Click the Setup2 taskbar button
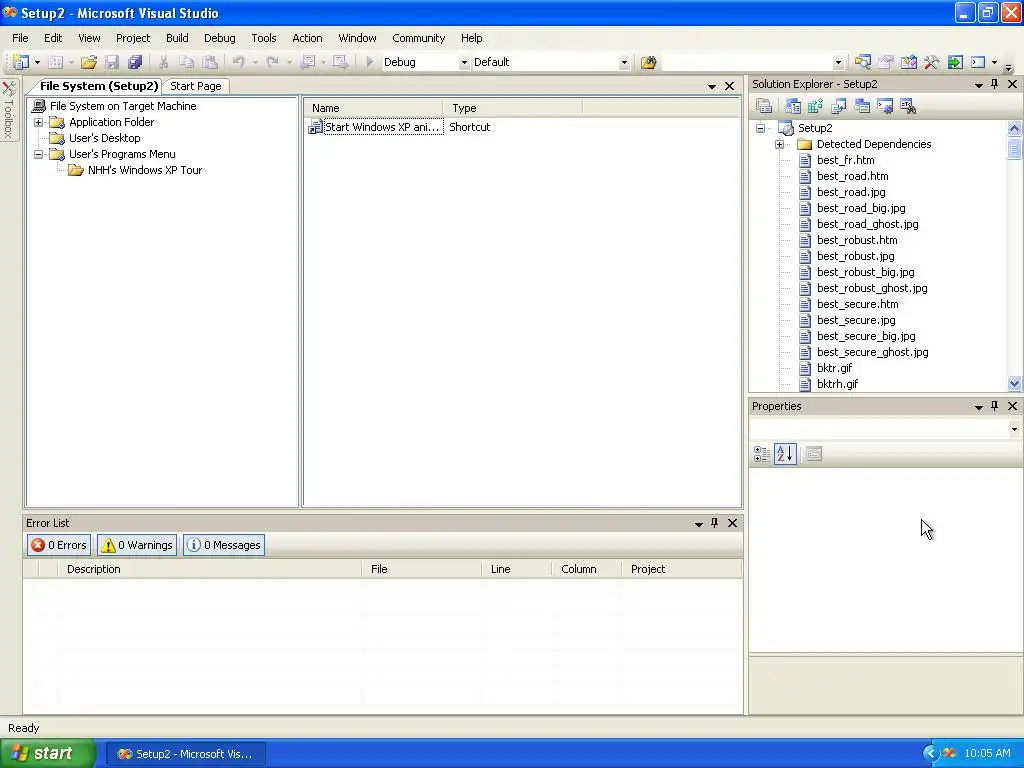This screenshot has height=768, width=1024. 185,754
